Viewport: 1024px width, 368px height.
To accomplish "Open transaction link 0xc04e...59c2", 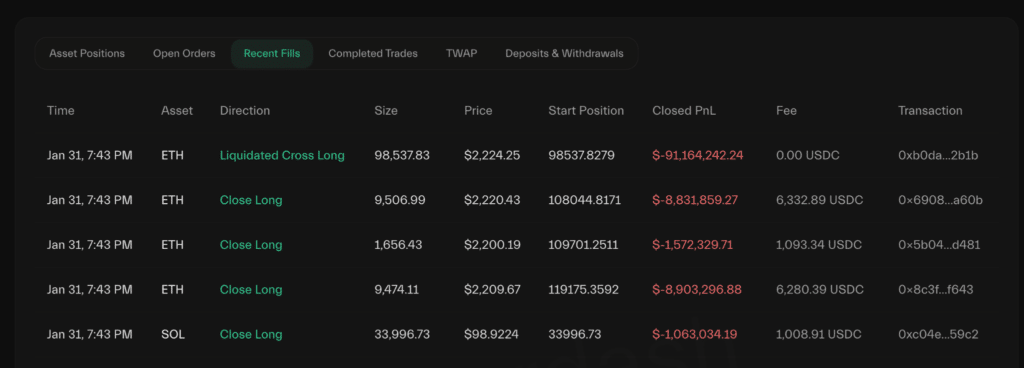I will [938, 335].
